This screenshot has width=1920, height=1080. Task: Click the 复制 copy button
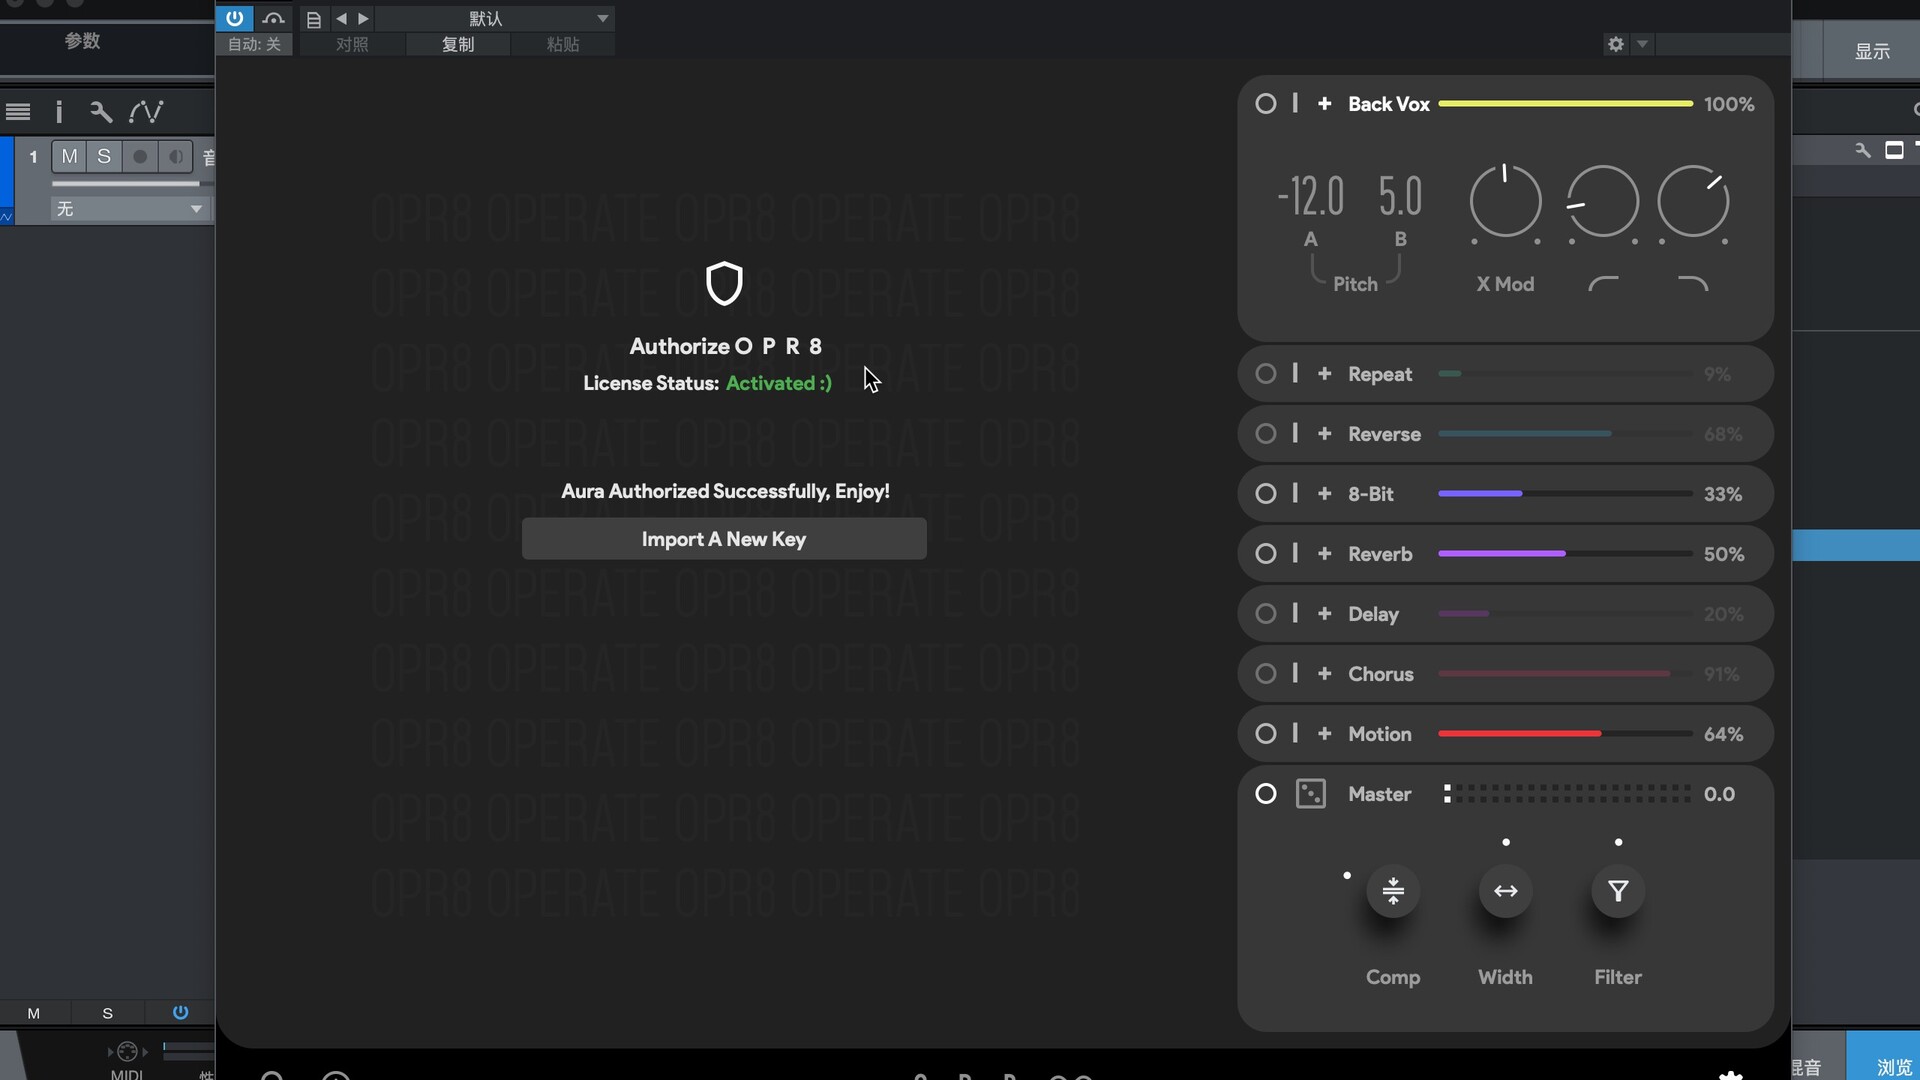pyautogui.click(x=458, y=44)
